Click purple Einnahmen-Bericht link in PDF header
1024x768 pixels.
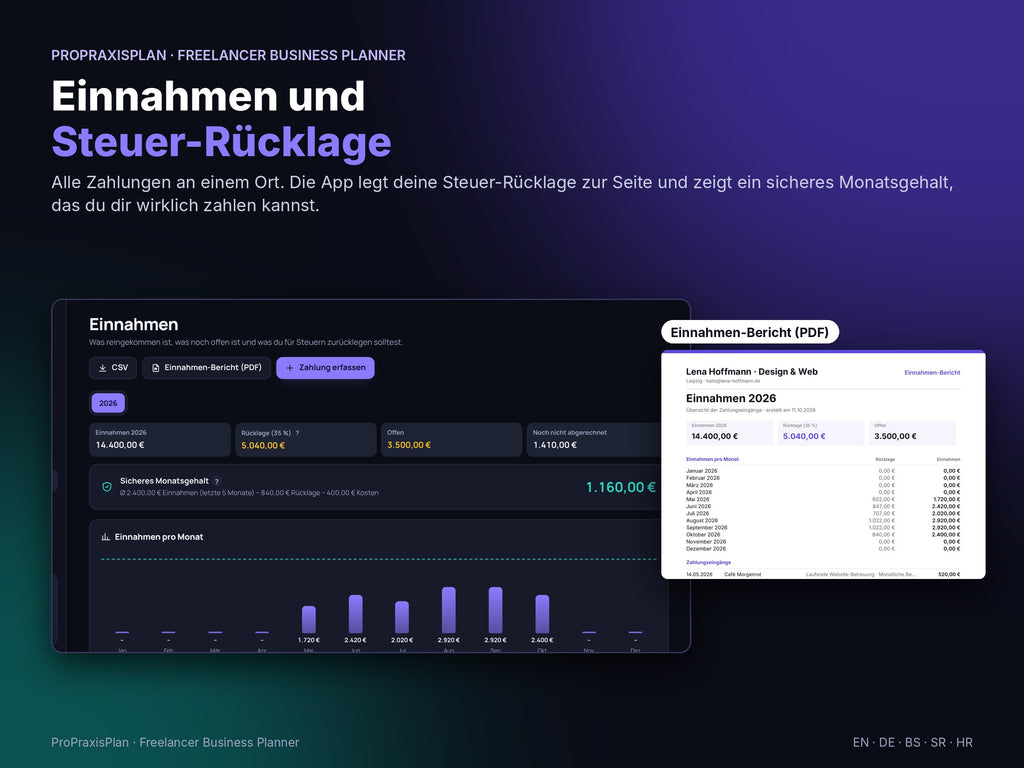tap(932, 372)
